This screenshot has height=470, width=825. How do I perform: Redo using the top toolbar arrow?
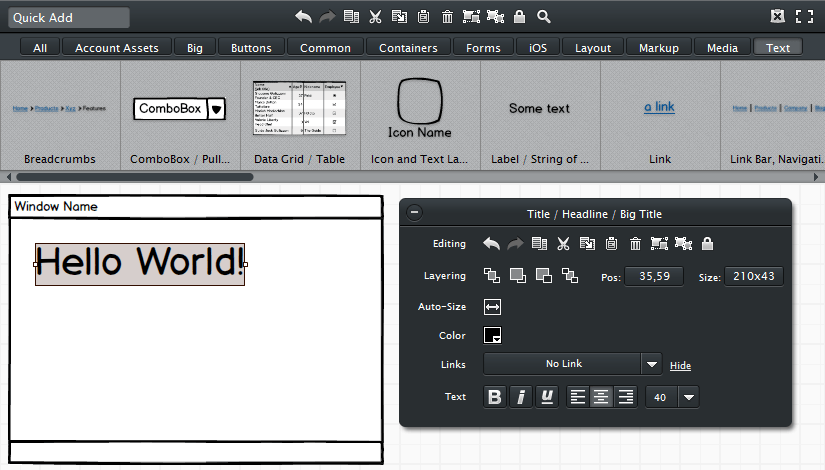(x=327, y=17)
